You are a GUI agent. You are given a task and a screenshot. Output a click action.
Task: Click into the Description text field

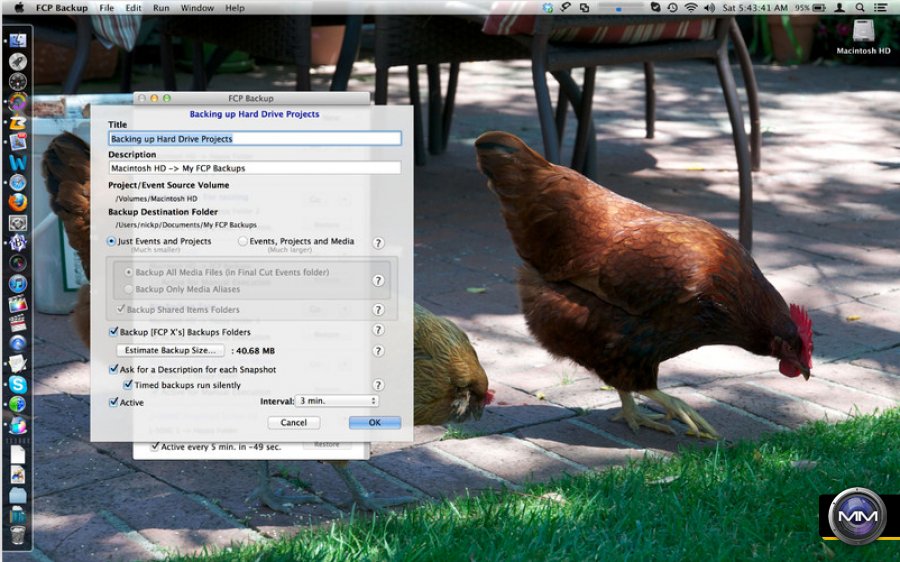click(254, 169)
